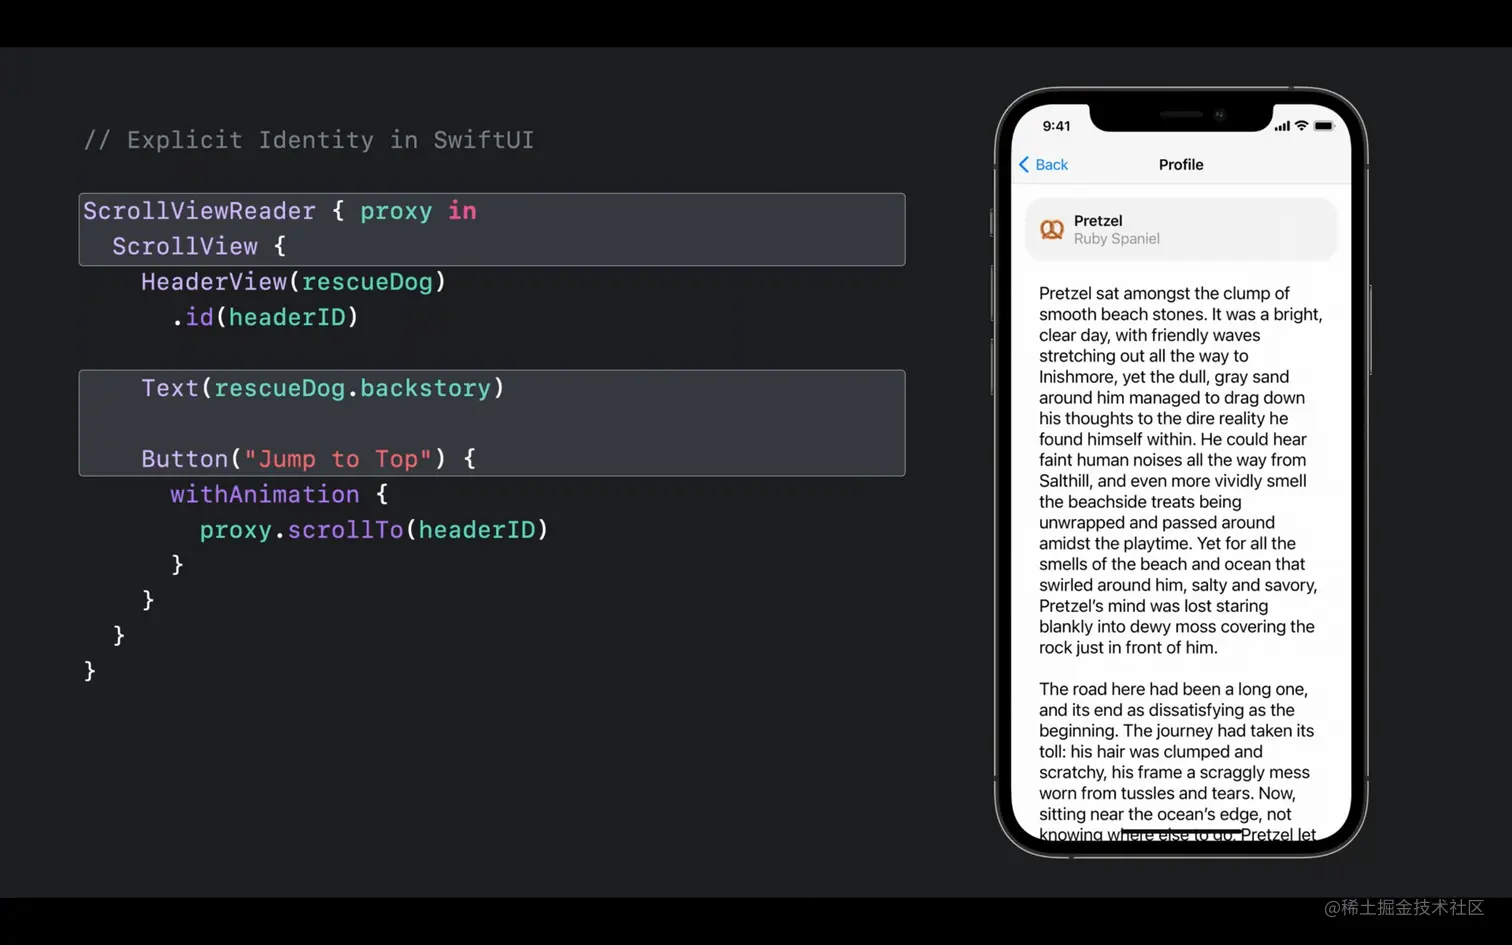This screenshot has height=945, width=1512.
Task: Click the ScrollViewReader code line
Action: pos(280,211)
